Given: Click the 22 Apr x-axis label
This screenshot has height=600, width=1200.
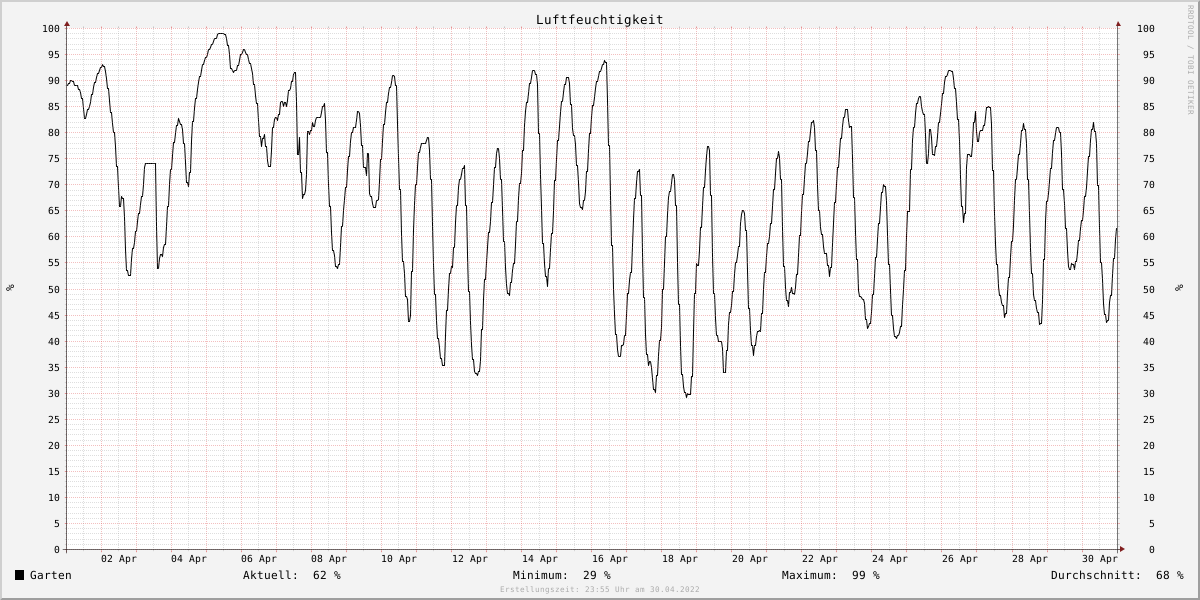Looking at the screenshot, I should 819,559.
